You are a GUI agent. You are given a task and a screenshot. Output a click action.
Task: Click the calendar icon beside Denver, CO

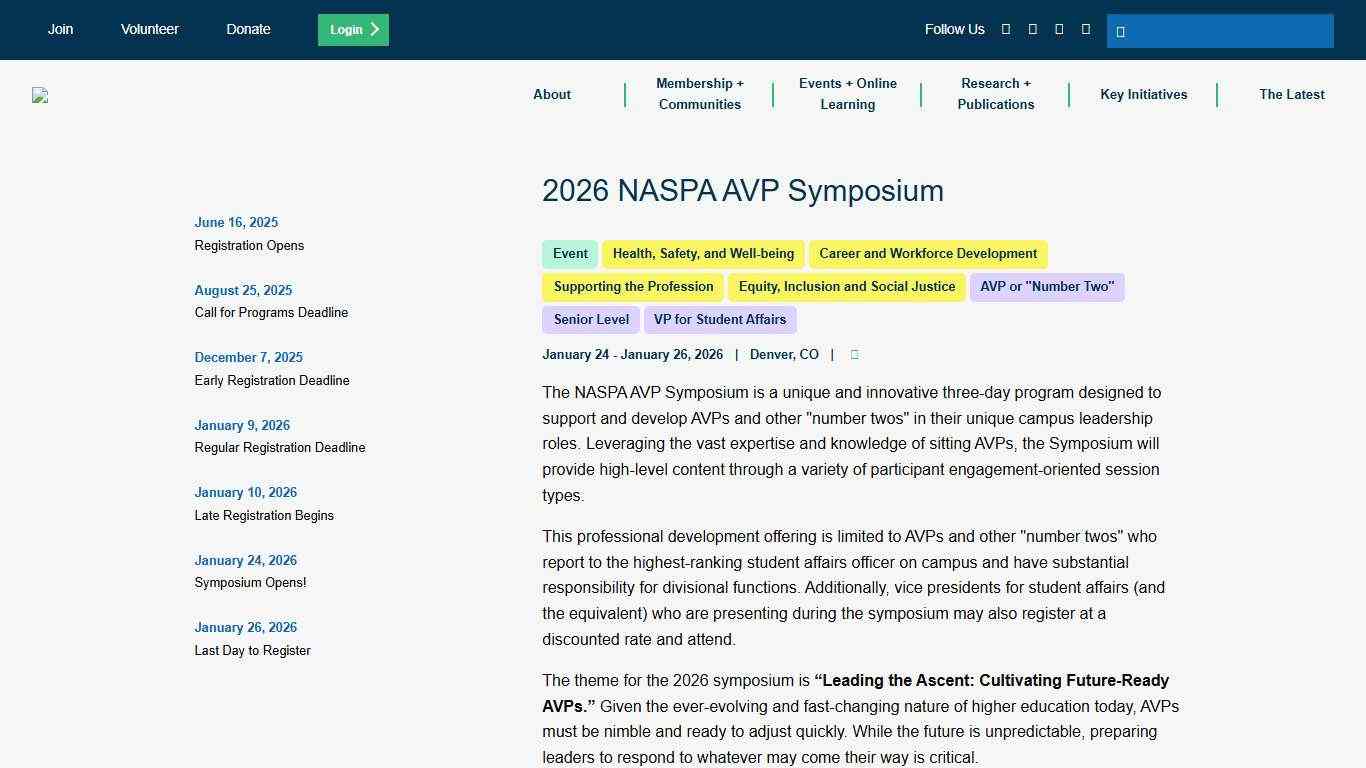click(853, 354)
